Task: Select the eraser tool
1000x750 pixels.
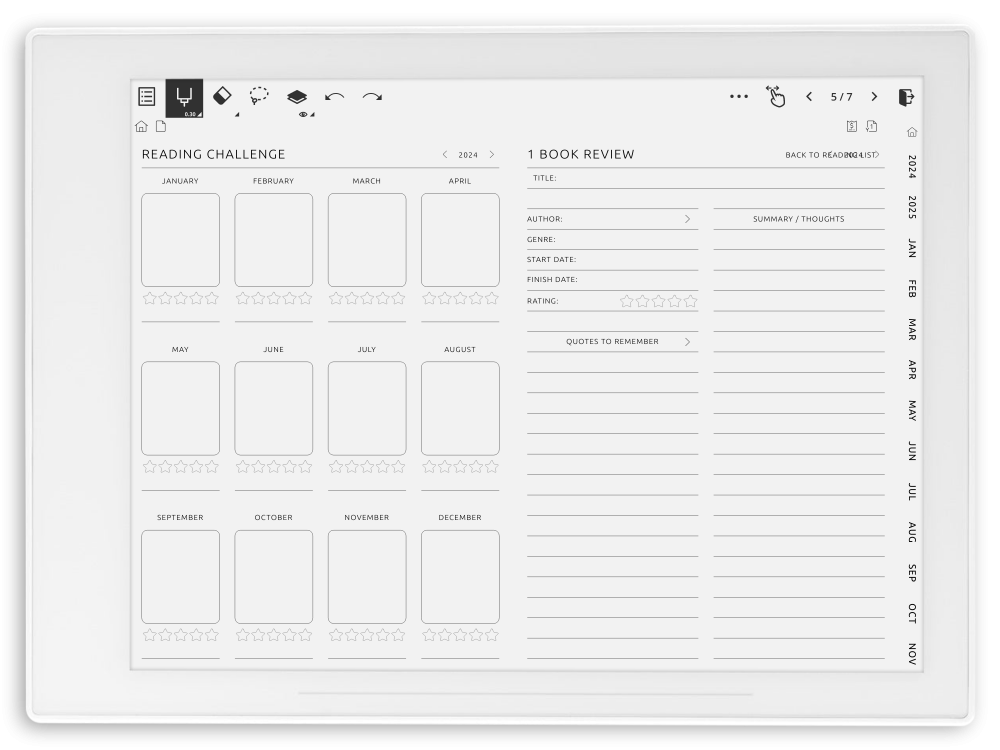Action: (x=221, y=96)
